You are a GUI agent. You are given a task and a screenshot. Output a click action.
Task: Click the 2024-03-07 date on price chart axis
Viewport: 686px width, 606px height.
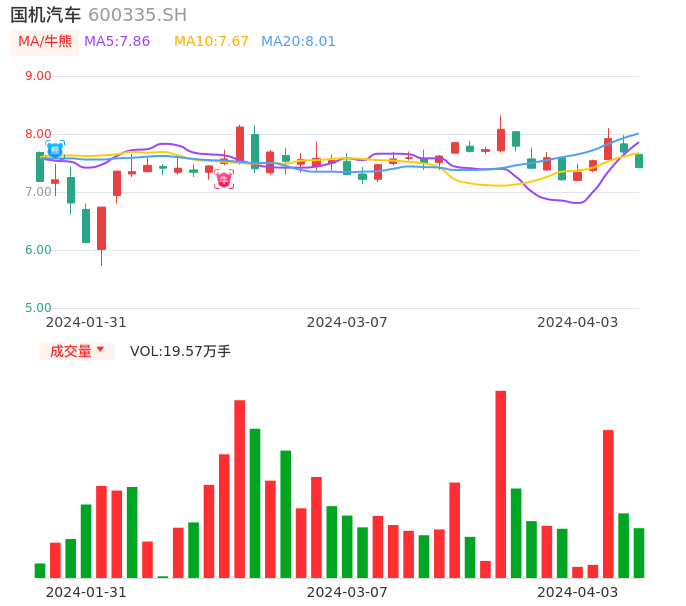(x=346, y=322)
